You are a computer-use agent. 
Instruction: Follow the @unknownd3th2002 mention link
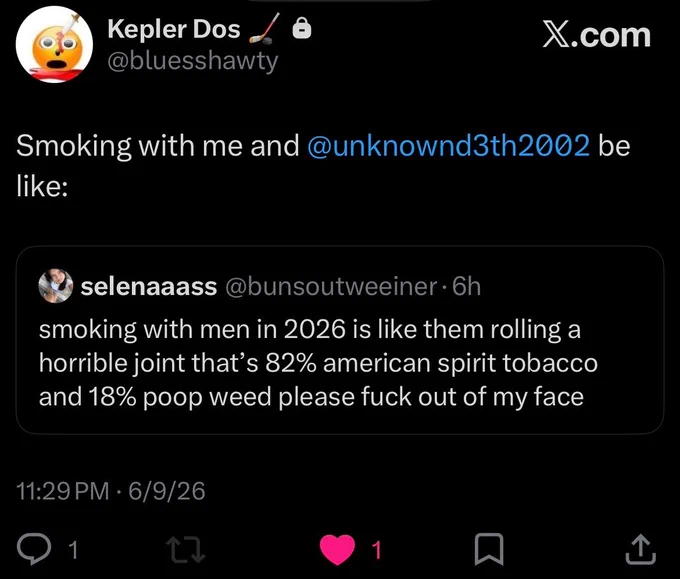pyautogui.click(x=449, y=145)
